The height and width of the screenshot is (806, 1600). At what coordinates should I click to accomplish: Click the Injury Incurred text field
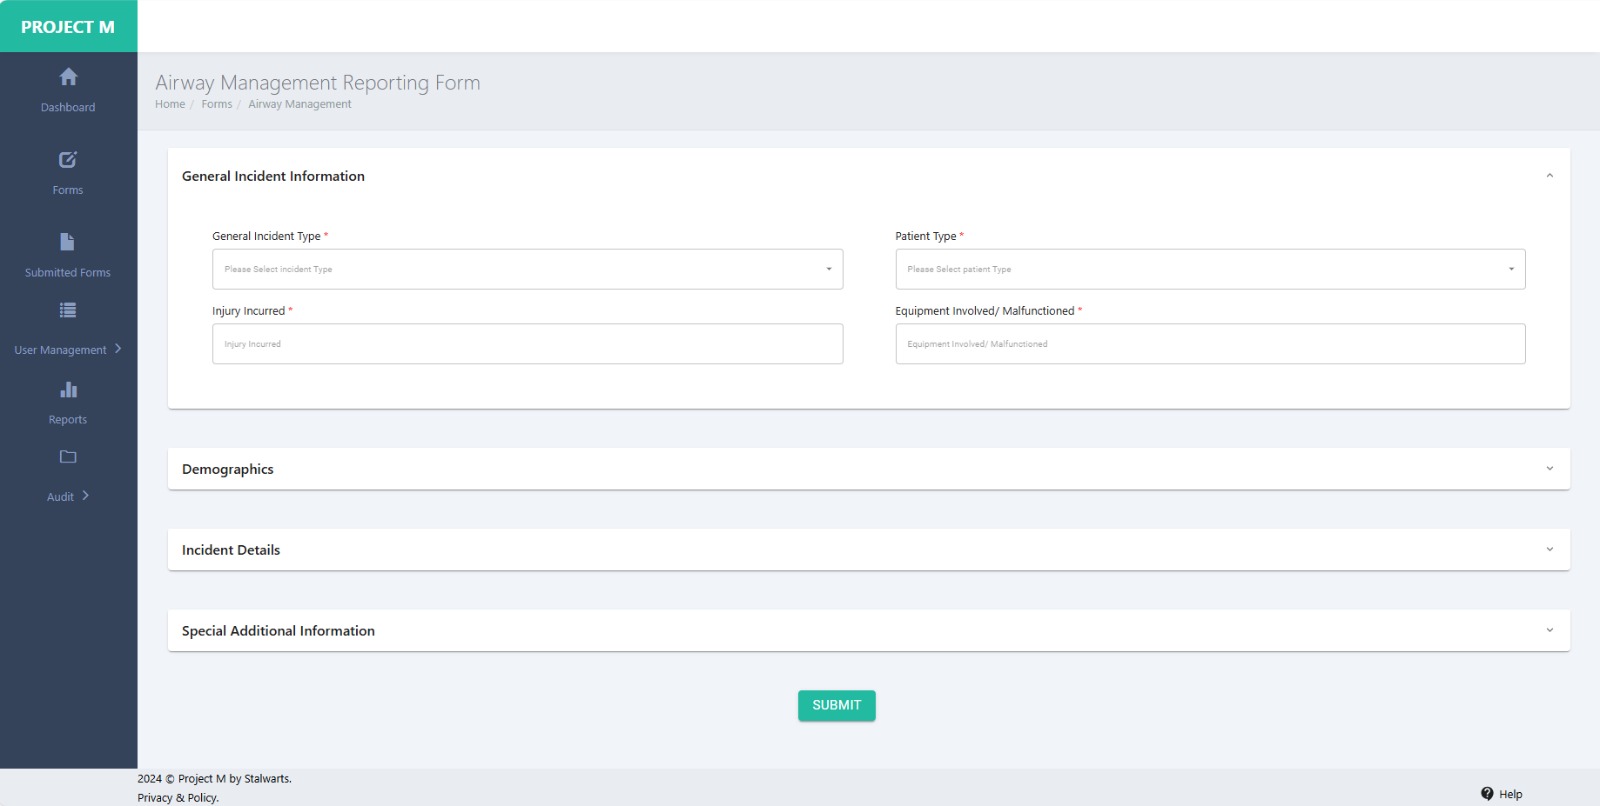[x=527, y=344]
